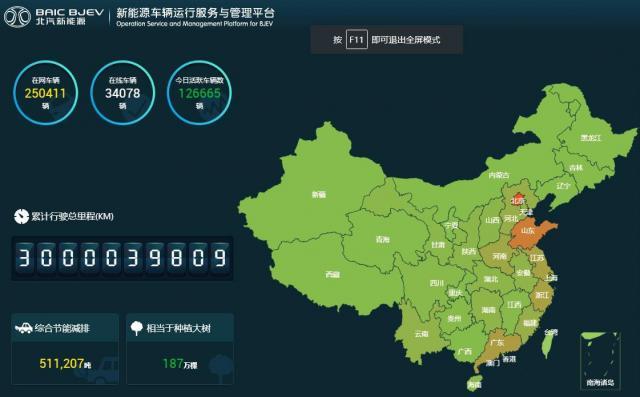Select the 250411 networked vehicles circle

45,93
